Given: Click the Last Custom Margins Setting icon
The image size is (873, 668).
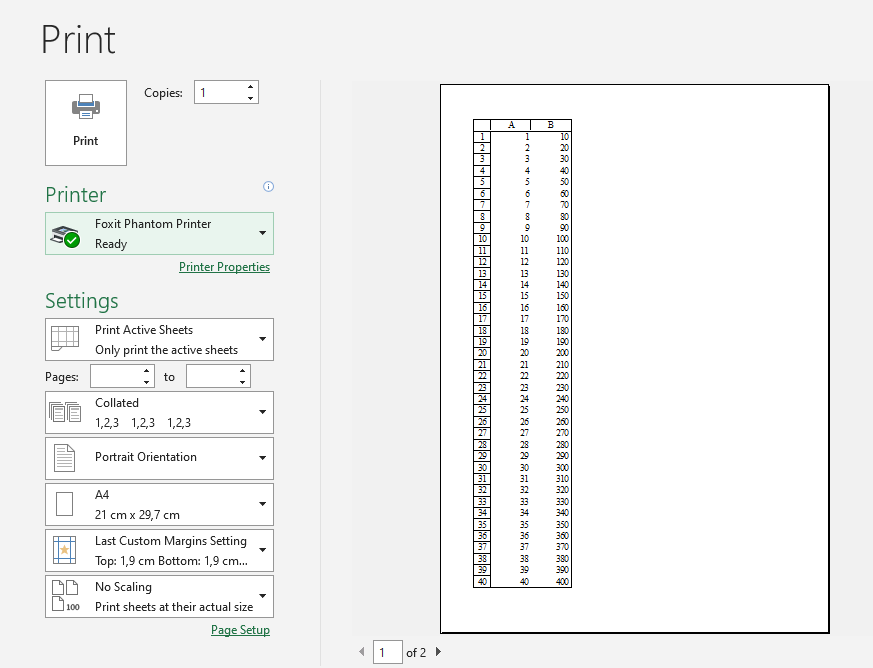Looking at the screenshot, I should (64, 550).
